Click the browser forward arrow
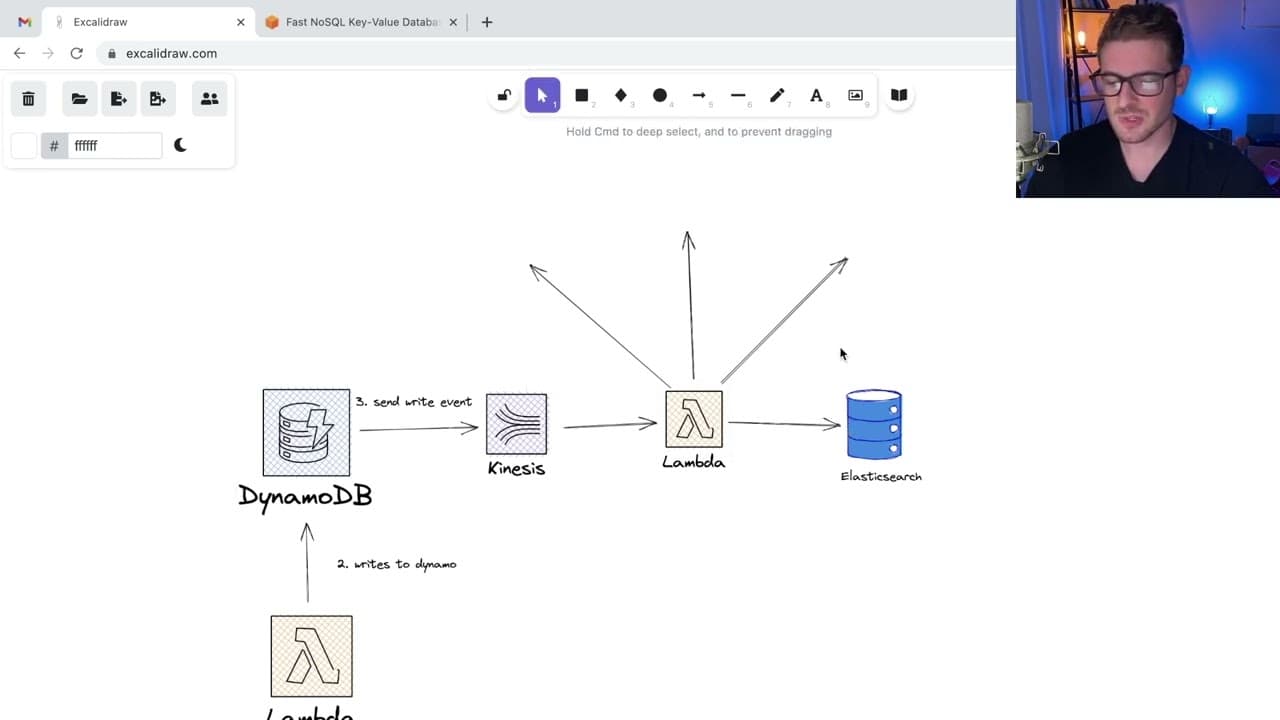This screenshot has width=1280, height=720. coord(48,53)
